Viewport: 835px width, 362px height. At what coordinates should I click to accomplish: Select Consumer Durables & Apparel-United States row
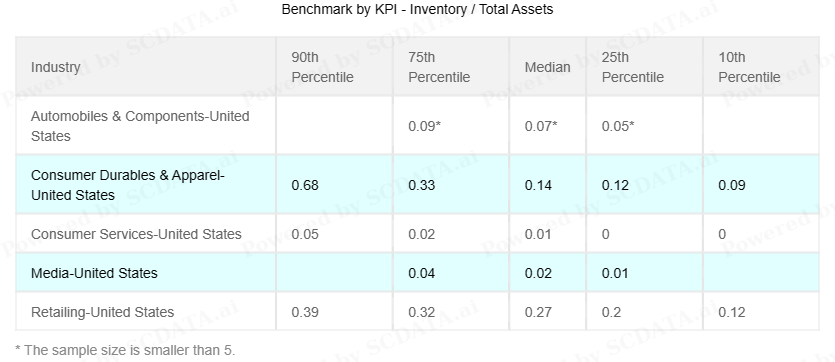tap(418, 185)
